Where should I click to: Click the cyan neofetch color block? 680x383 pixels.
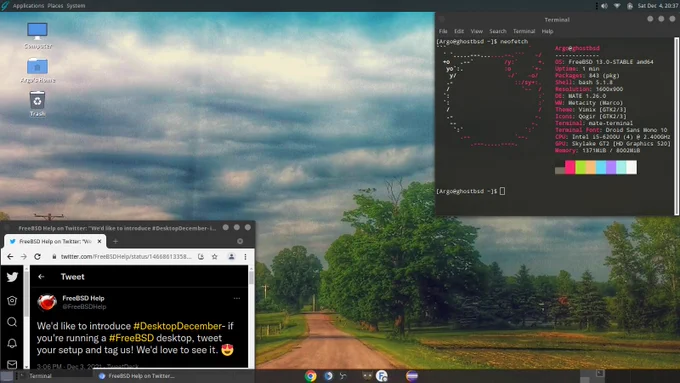point(601,167)
